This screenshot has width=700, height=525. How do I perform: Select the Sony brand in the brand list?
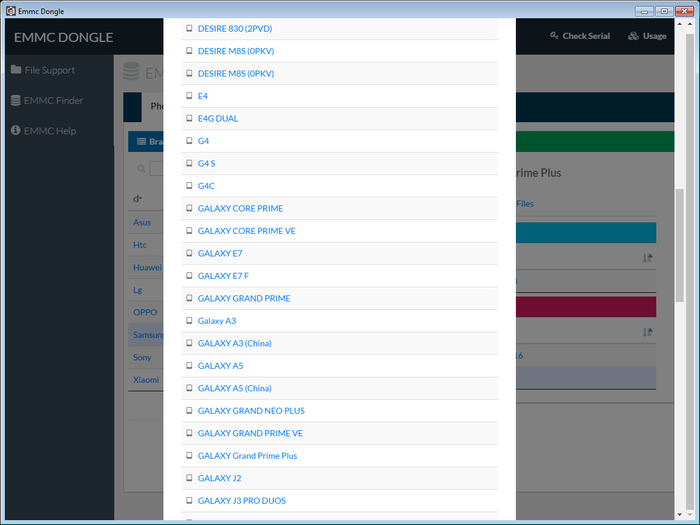tap(142, 357)
